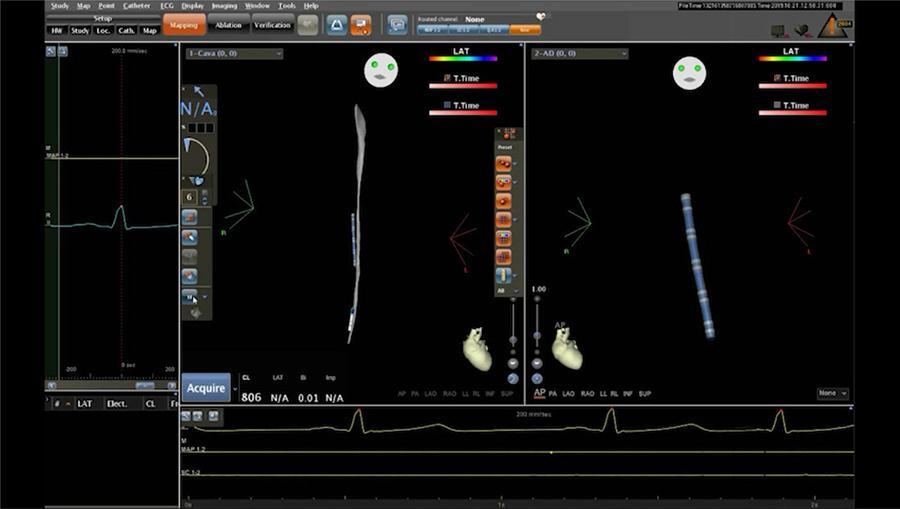Viewport: 900px width, 509px height.
Task: Open the Study menu
Action: (59, 6)
